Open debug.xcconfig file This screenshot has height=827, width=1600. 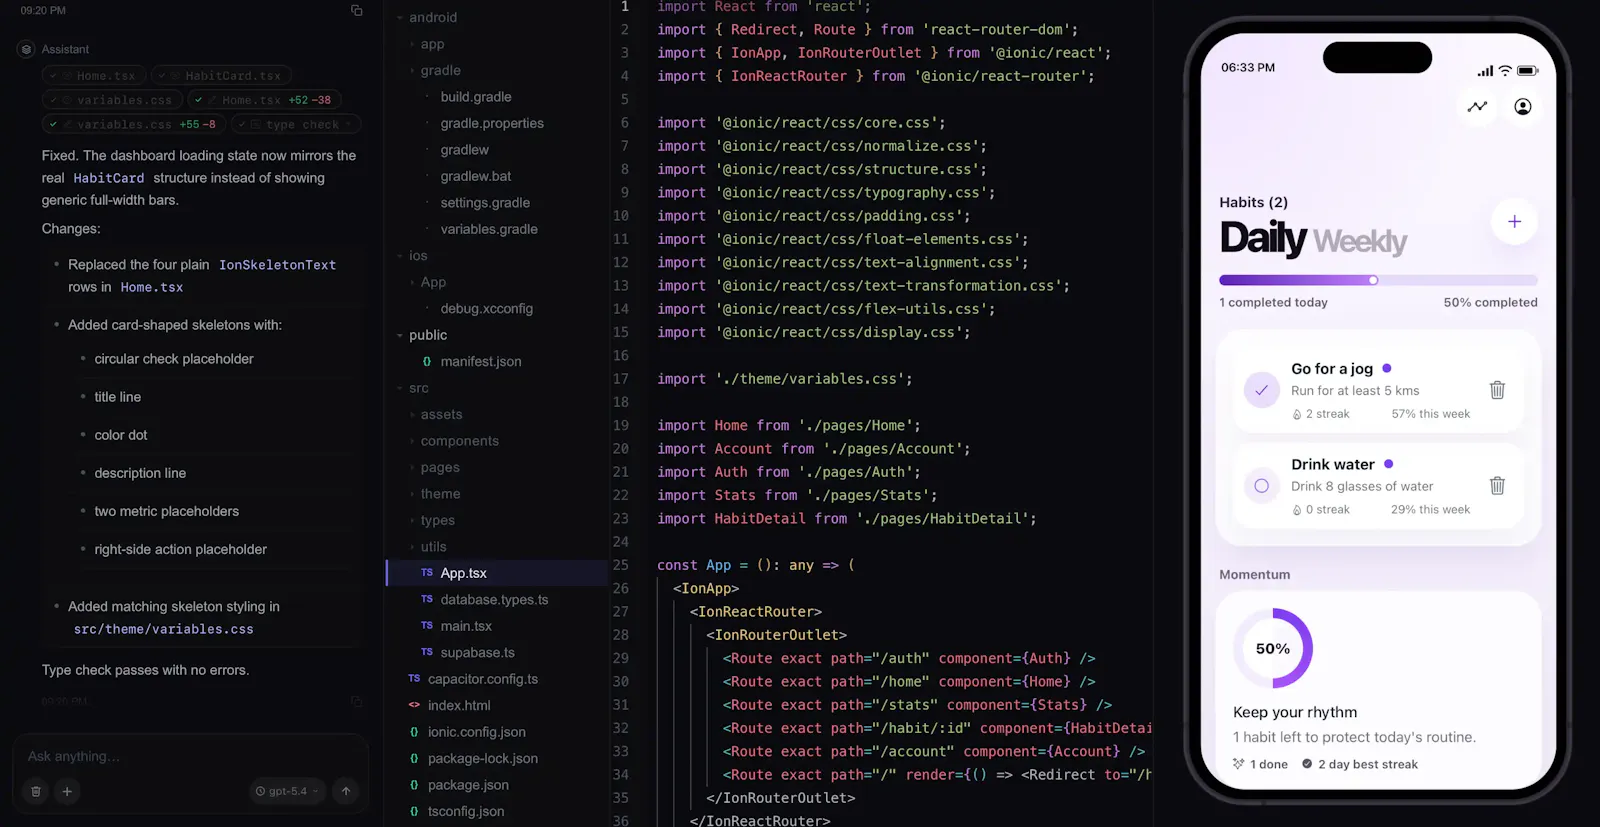[x=486, y=309]
